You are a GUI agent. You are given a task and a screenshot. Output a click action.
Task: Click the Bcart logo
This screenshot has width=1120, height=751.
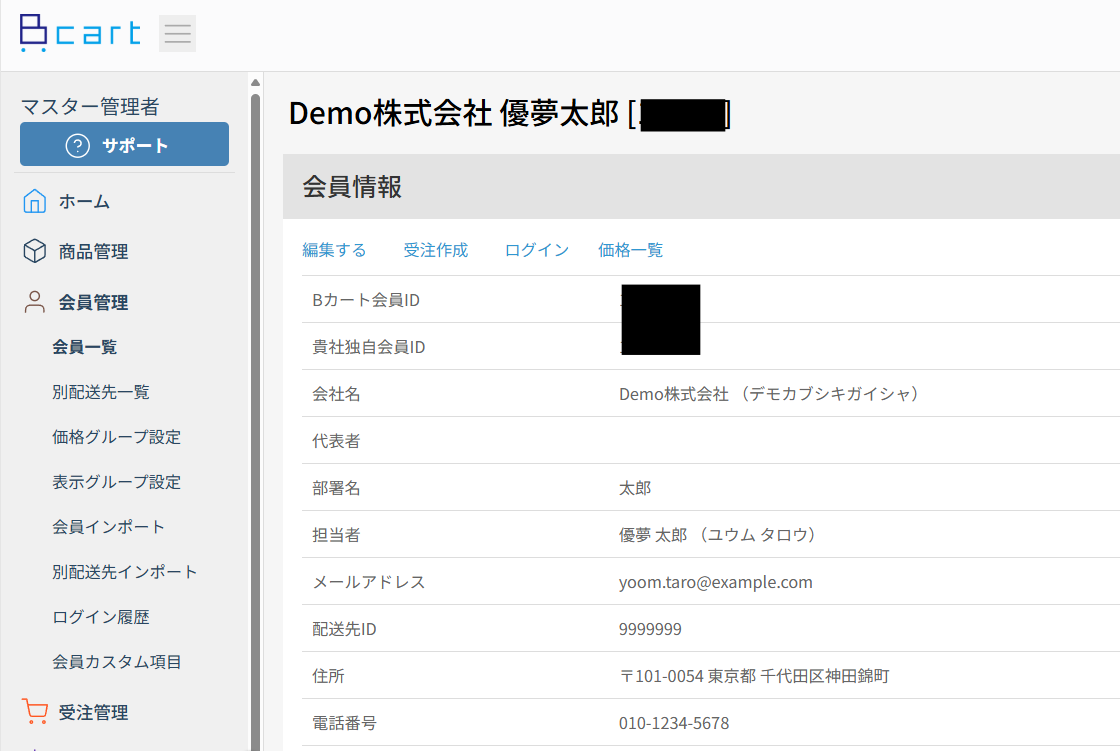pyautogui.click(x=80, y=33)
